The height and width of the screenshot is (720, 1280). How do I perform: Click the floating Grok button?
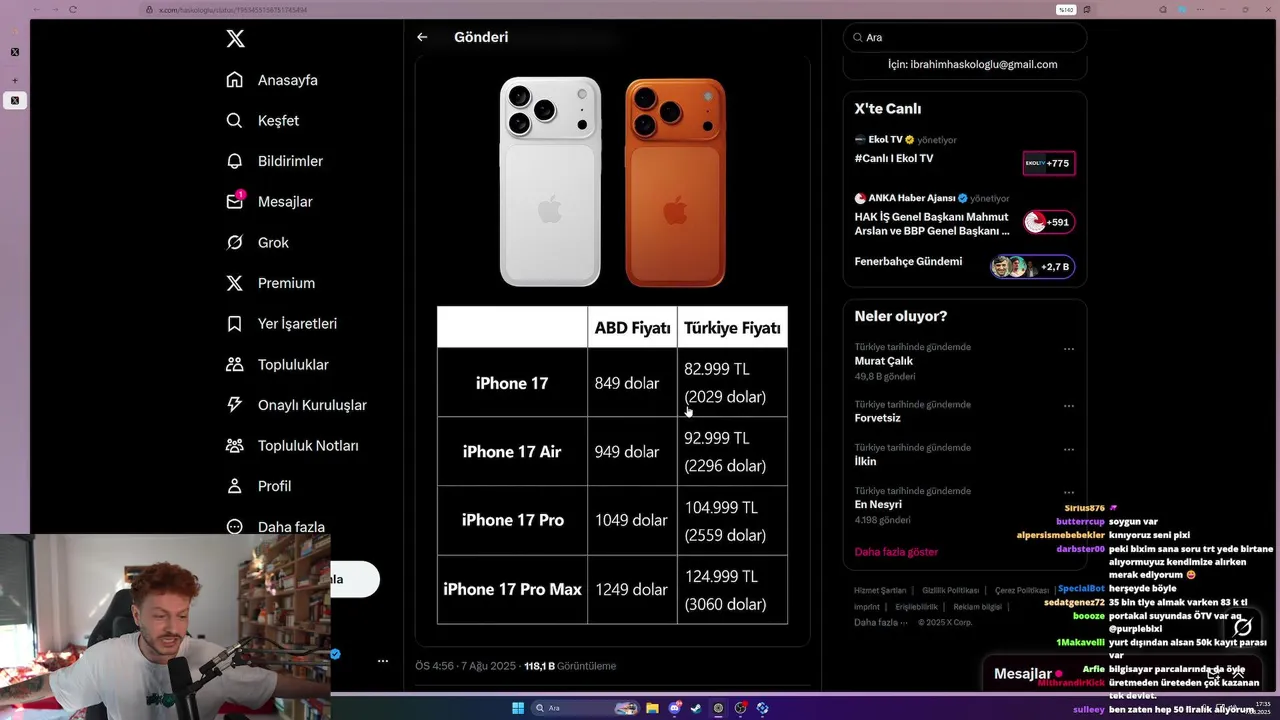pyautogui.click(x=1243, y=628)
